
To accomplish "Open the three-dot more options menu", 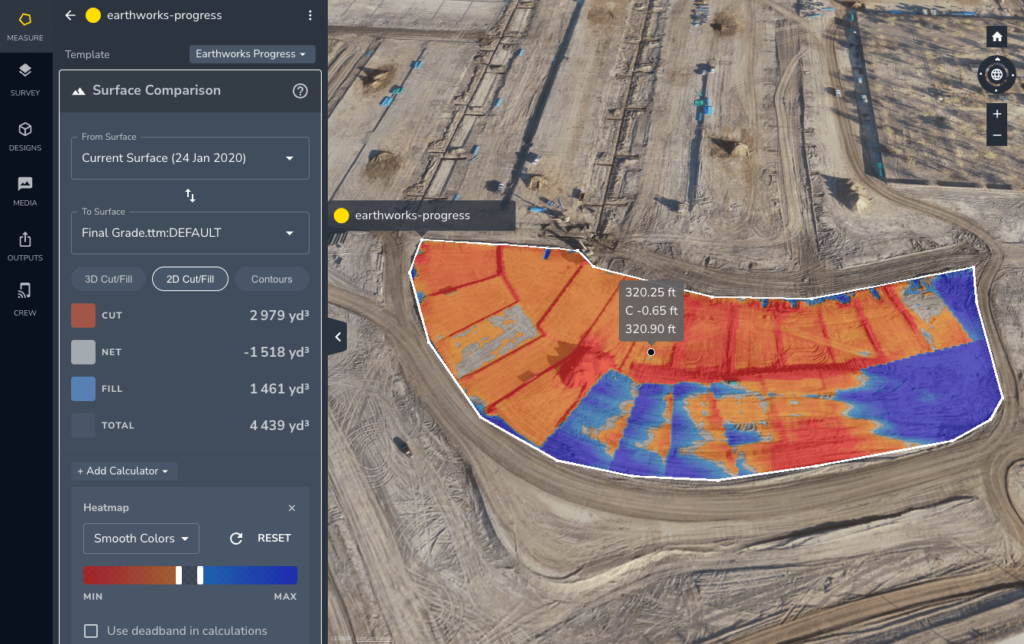I will (x=310, y=15).
